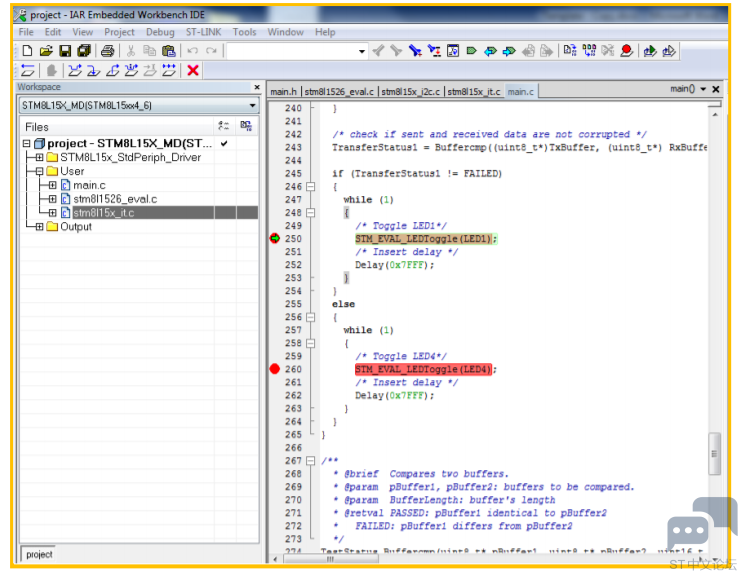Close the Workspace panel

point(257,87)
